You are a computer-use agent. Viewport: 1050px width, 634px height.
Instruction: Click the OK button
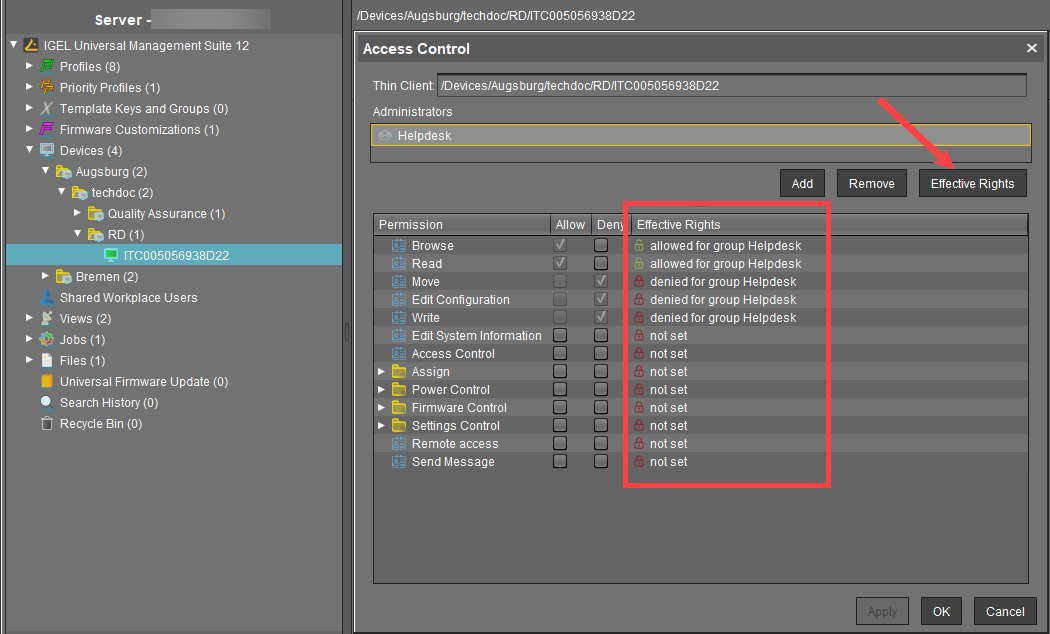[941, 611]
